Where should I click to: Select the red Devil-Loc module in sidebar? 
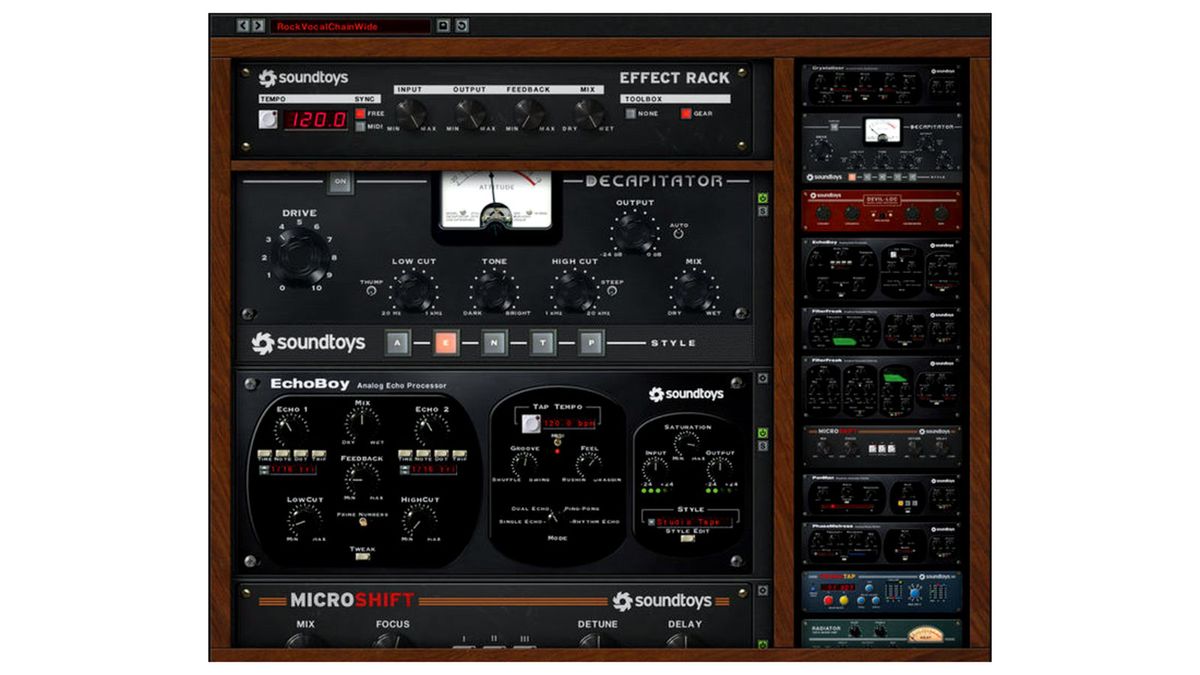(880, 210)
